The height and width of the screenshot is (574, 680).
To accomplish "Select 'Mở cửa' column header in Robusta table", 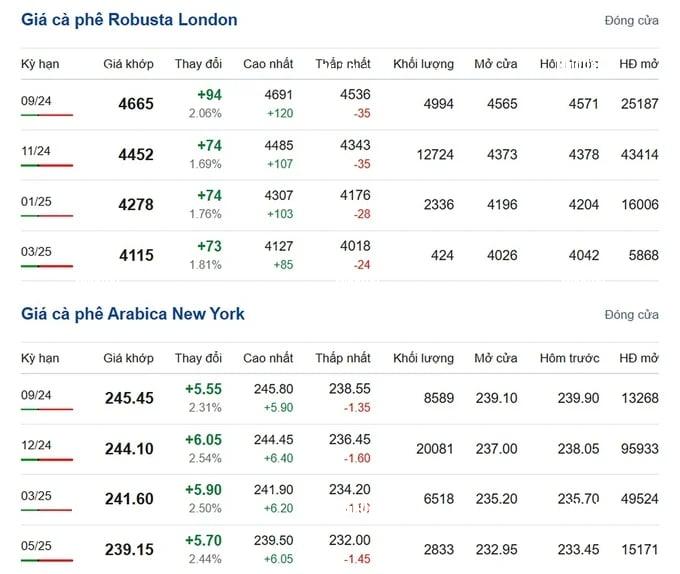I will (496, 64).
